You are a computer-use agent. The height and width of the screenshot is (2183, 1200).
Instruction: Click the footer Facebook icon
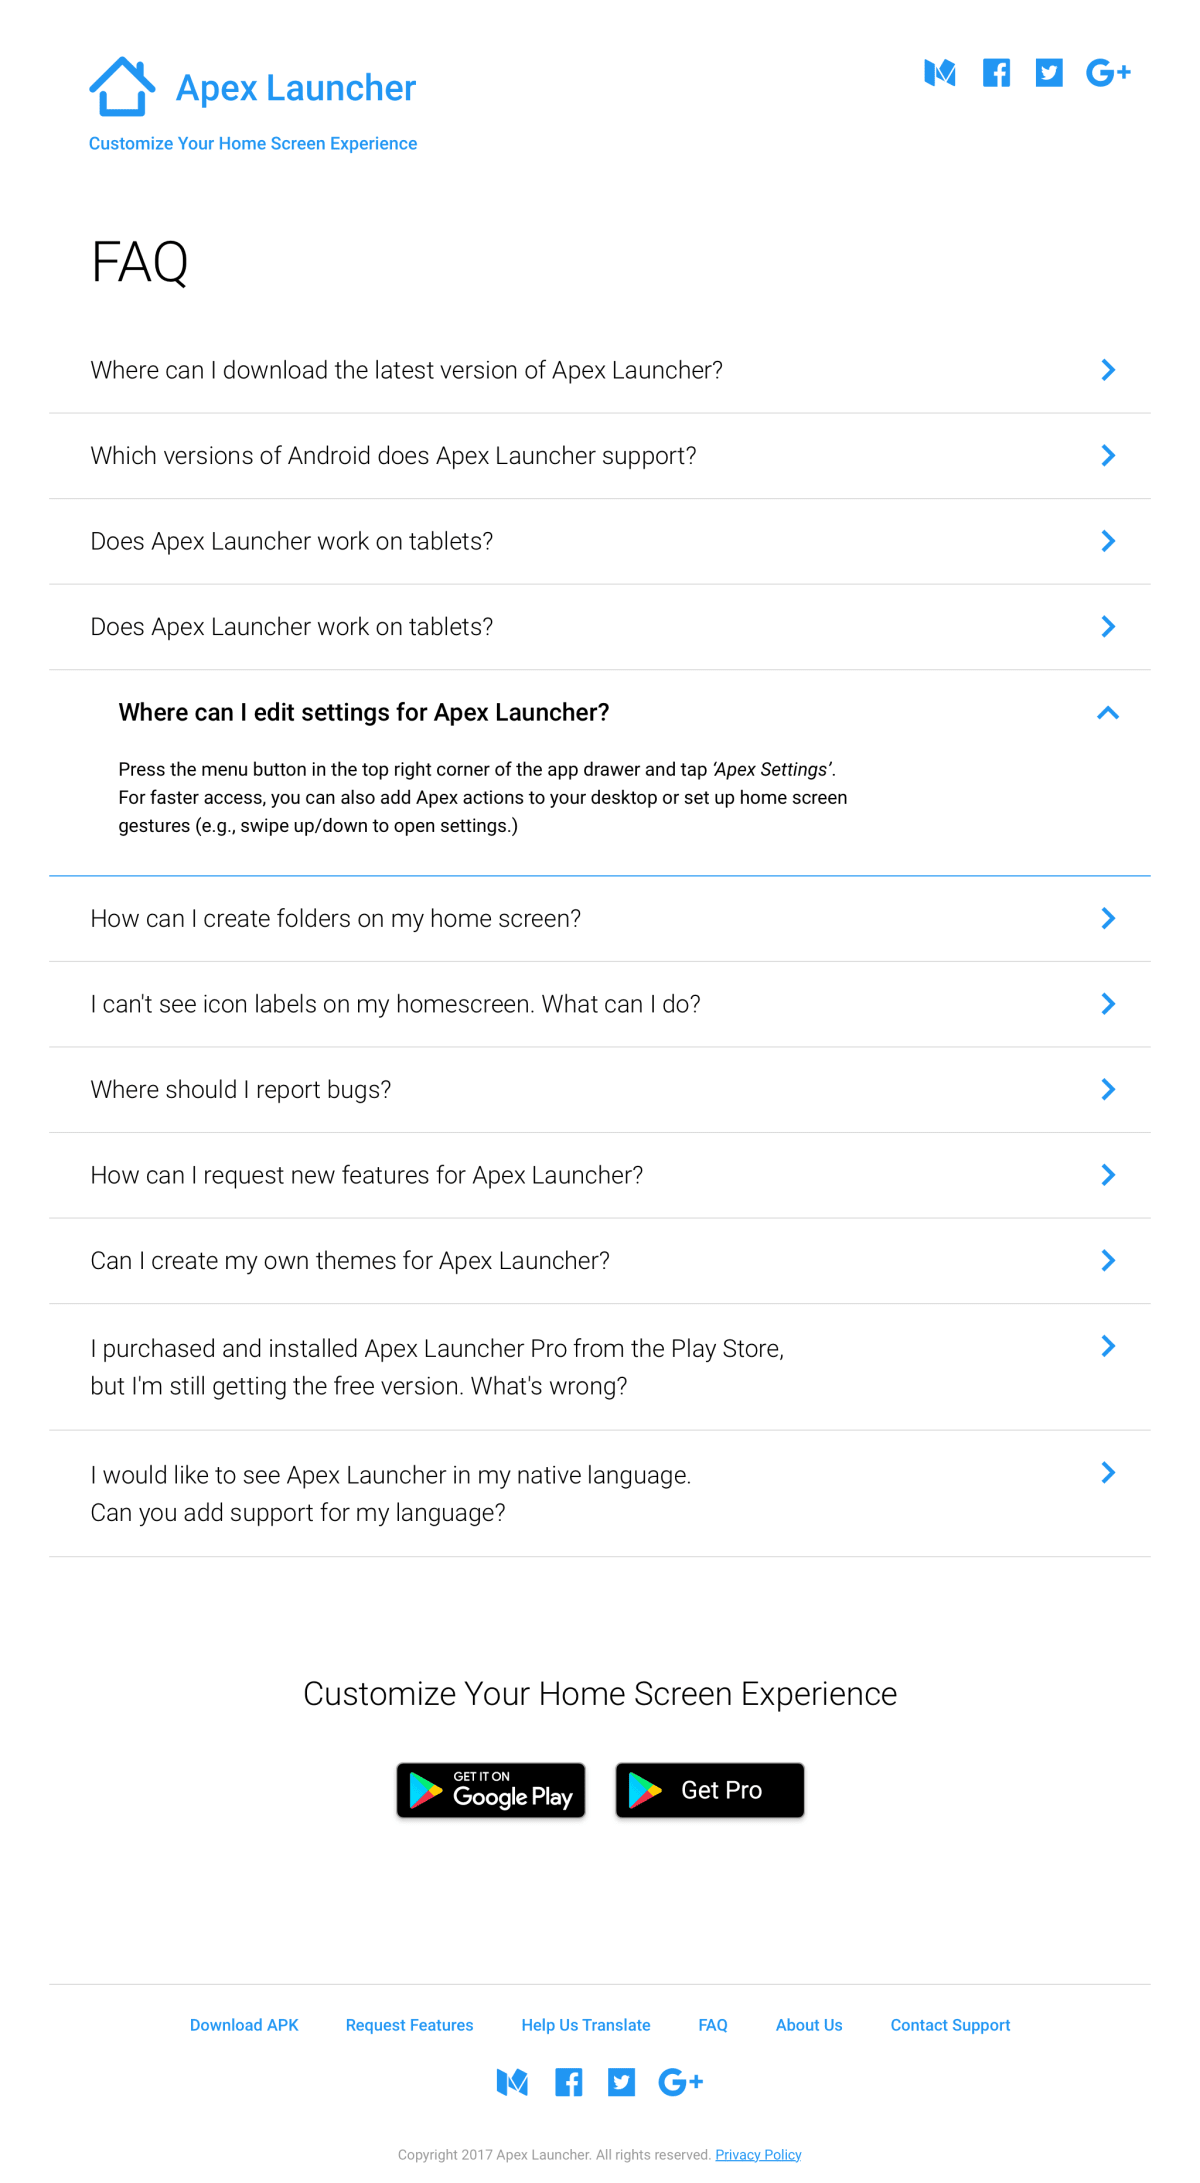click(569, 2083)
